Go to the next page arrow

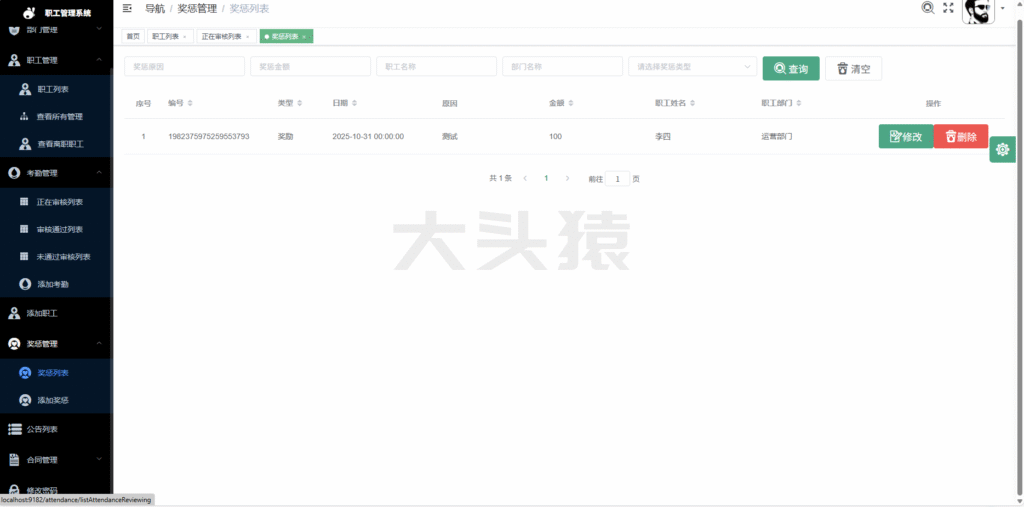[x=568, y=178]
